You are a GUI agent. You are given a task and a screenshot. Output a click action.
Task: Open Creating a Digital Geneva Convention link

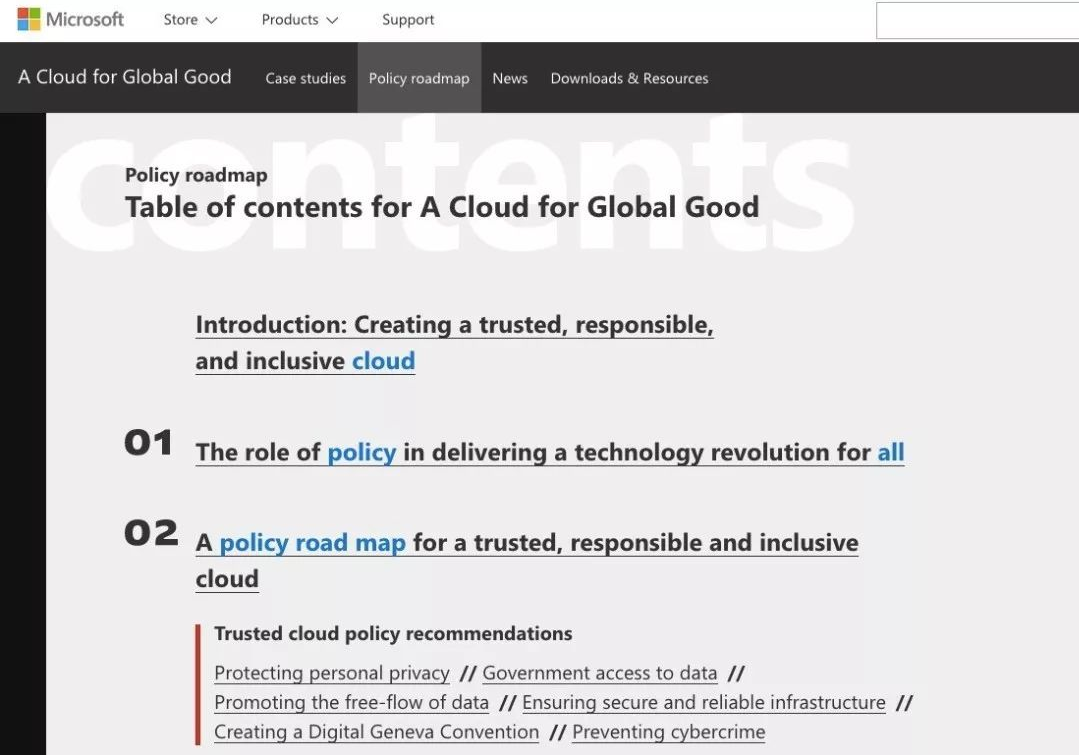pos(376,732)
